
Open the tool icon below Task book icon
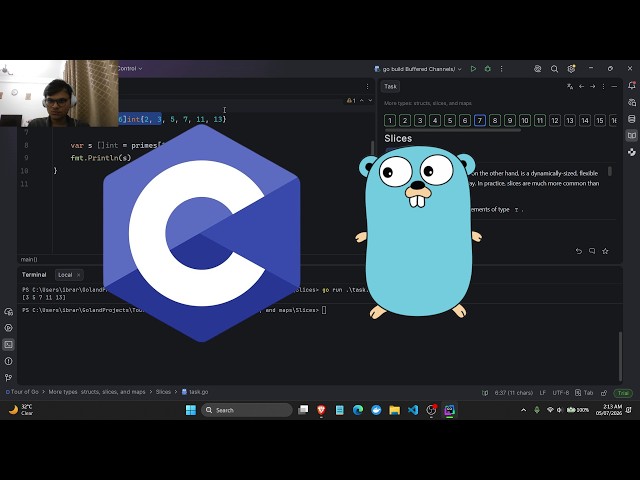pyautogui.click(x=632, y=152)
